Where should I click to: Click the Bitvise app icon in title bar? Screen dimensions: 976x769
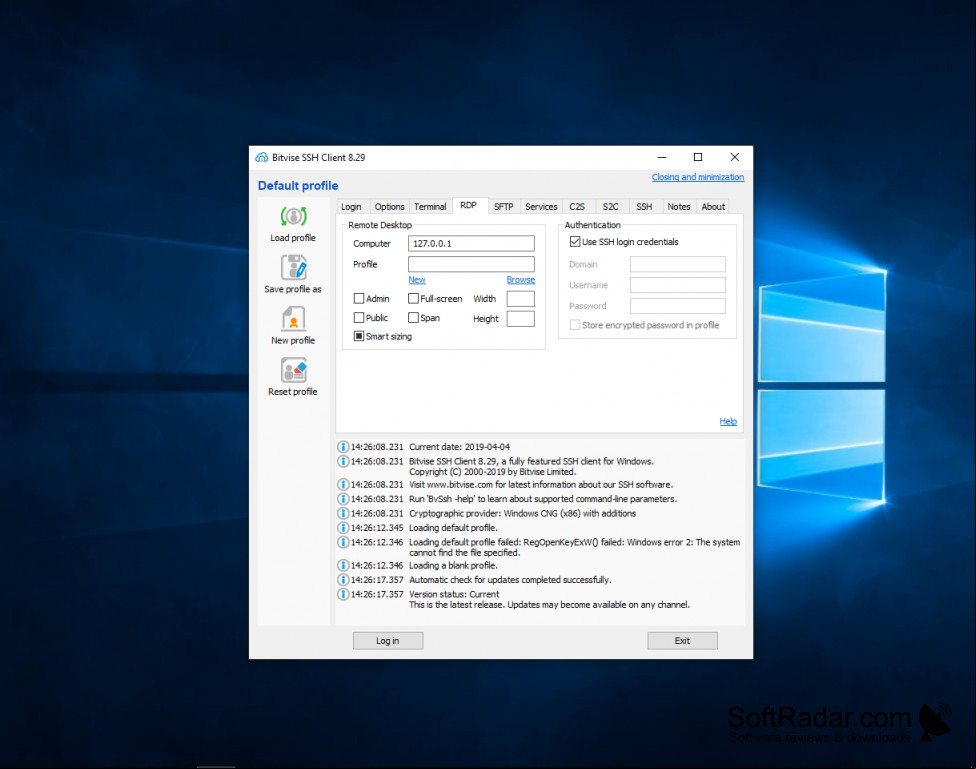coord(262,158)
